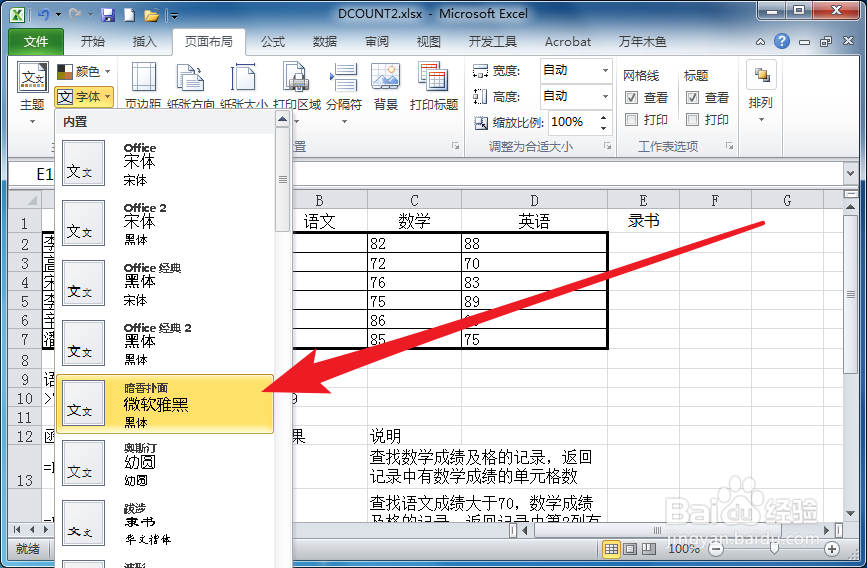The height and width of the screenshot is (568, 867).
Task: Switch to Page Break Preview in status bar
Action: tap(649, 549)
